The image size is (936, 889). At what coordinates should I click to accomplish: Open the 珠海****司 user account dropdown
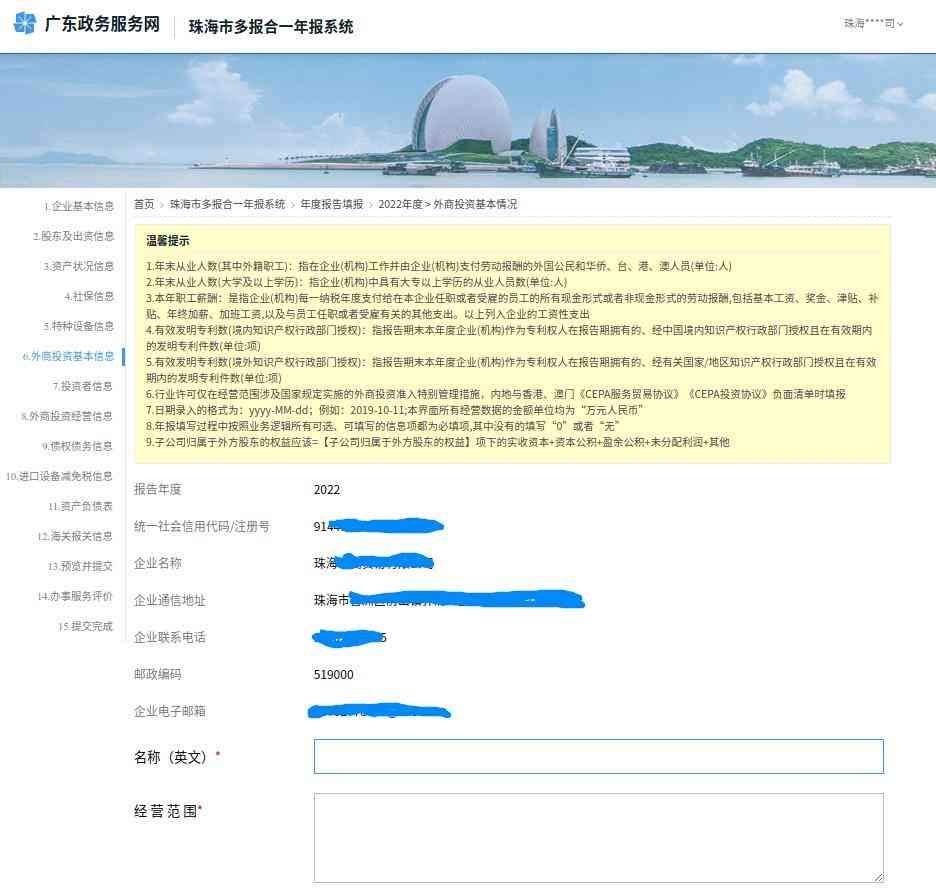coord(873,23)
